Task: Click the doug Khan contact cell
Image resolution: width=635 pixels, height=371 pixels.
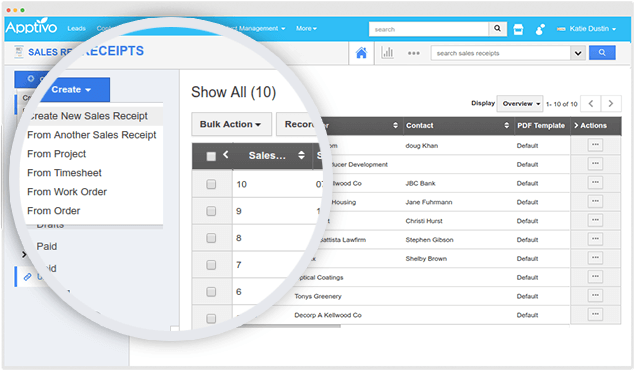Action: point(422,146)
